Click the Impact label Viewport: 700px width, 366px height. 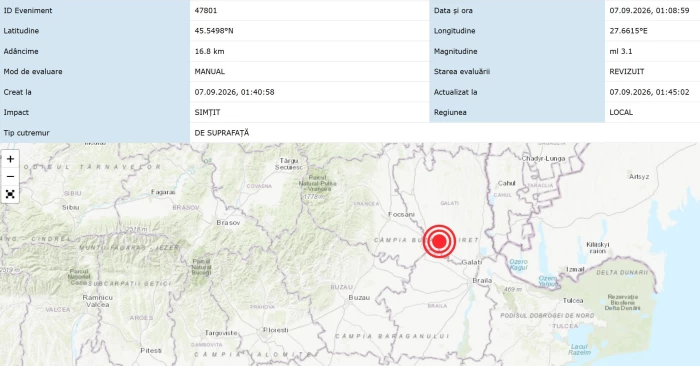[16, 112]
